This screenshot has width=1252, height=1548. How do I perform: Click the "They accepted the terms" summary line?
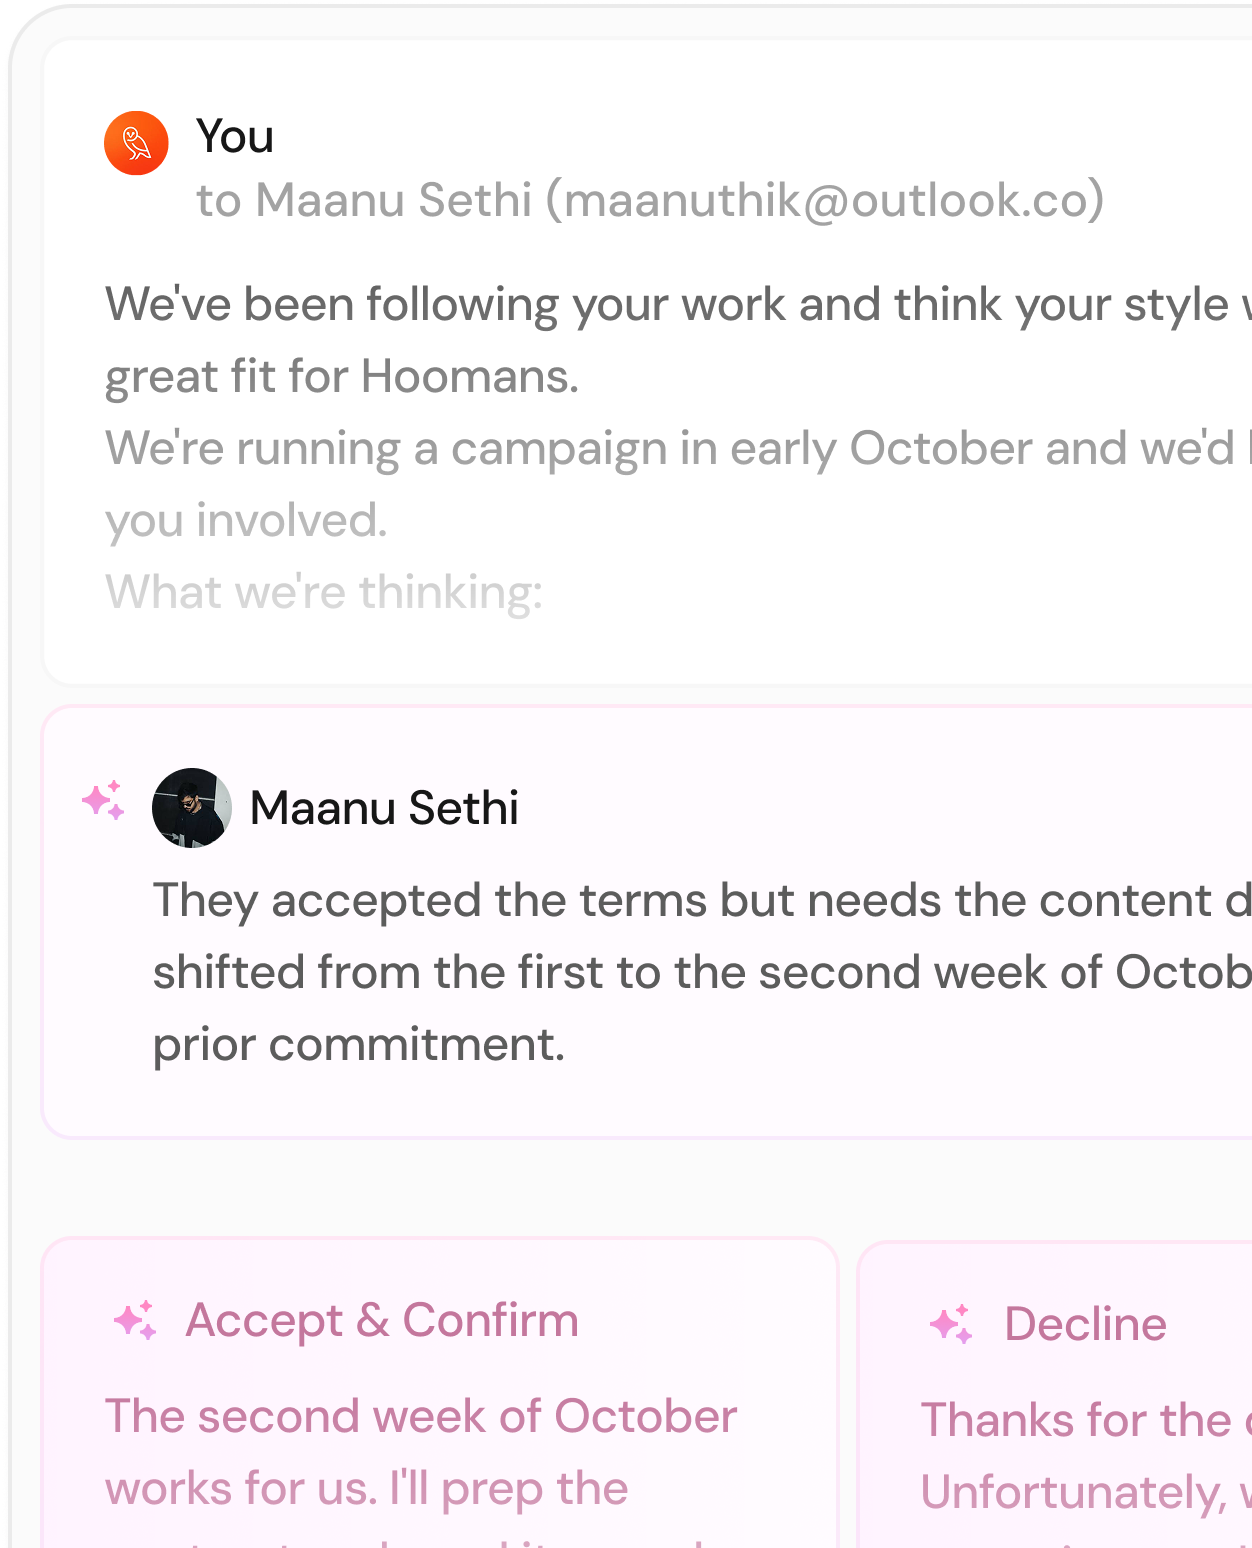(700, 900)
